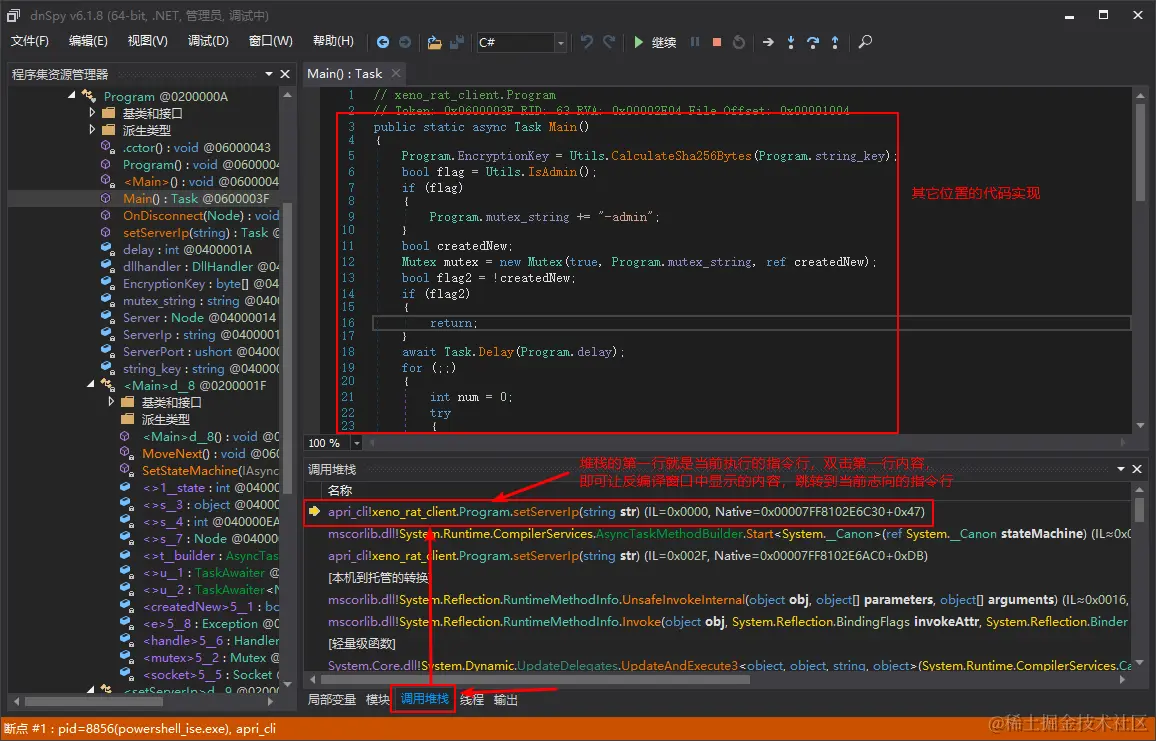Viewport: 1156px width, 741px height.
Task: Continue debugging with the green play icon
Action: 638,42
